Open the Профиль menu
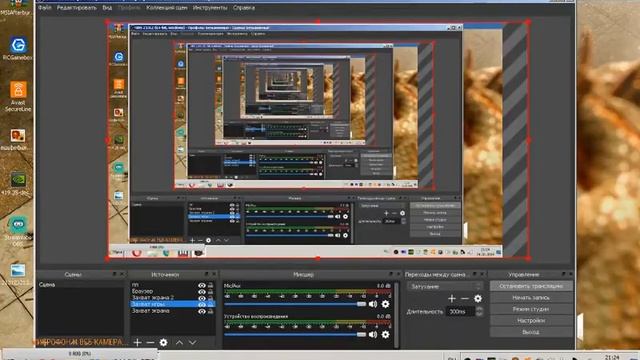 tap(129, 8)
